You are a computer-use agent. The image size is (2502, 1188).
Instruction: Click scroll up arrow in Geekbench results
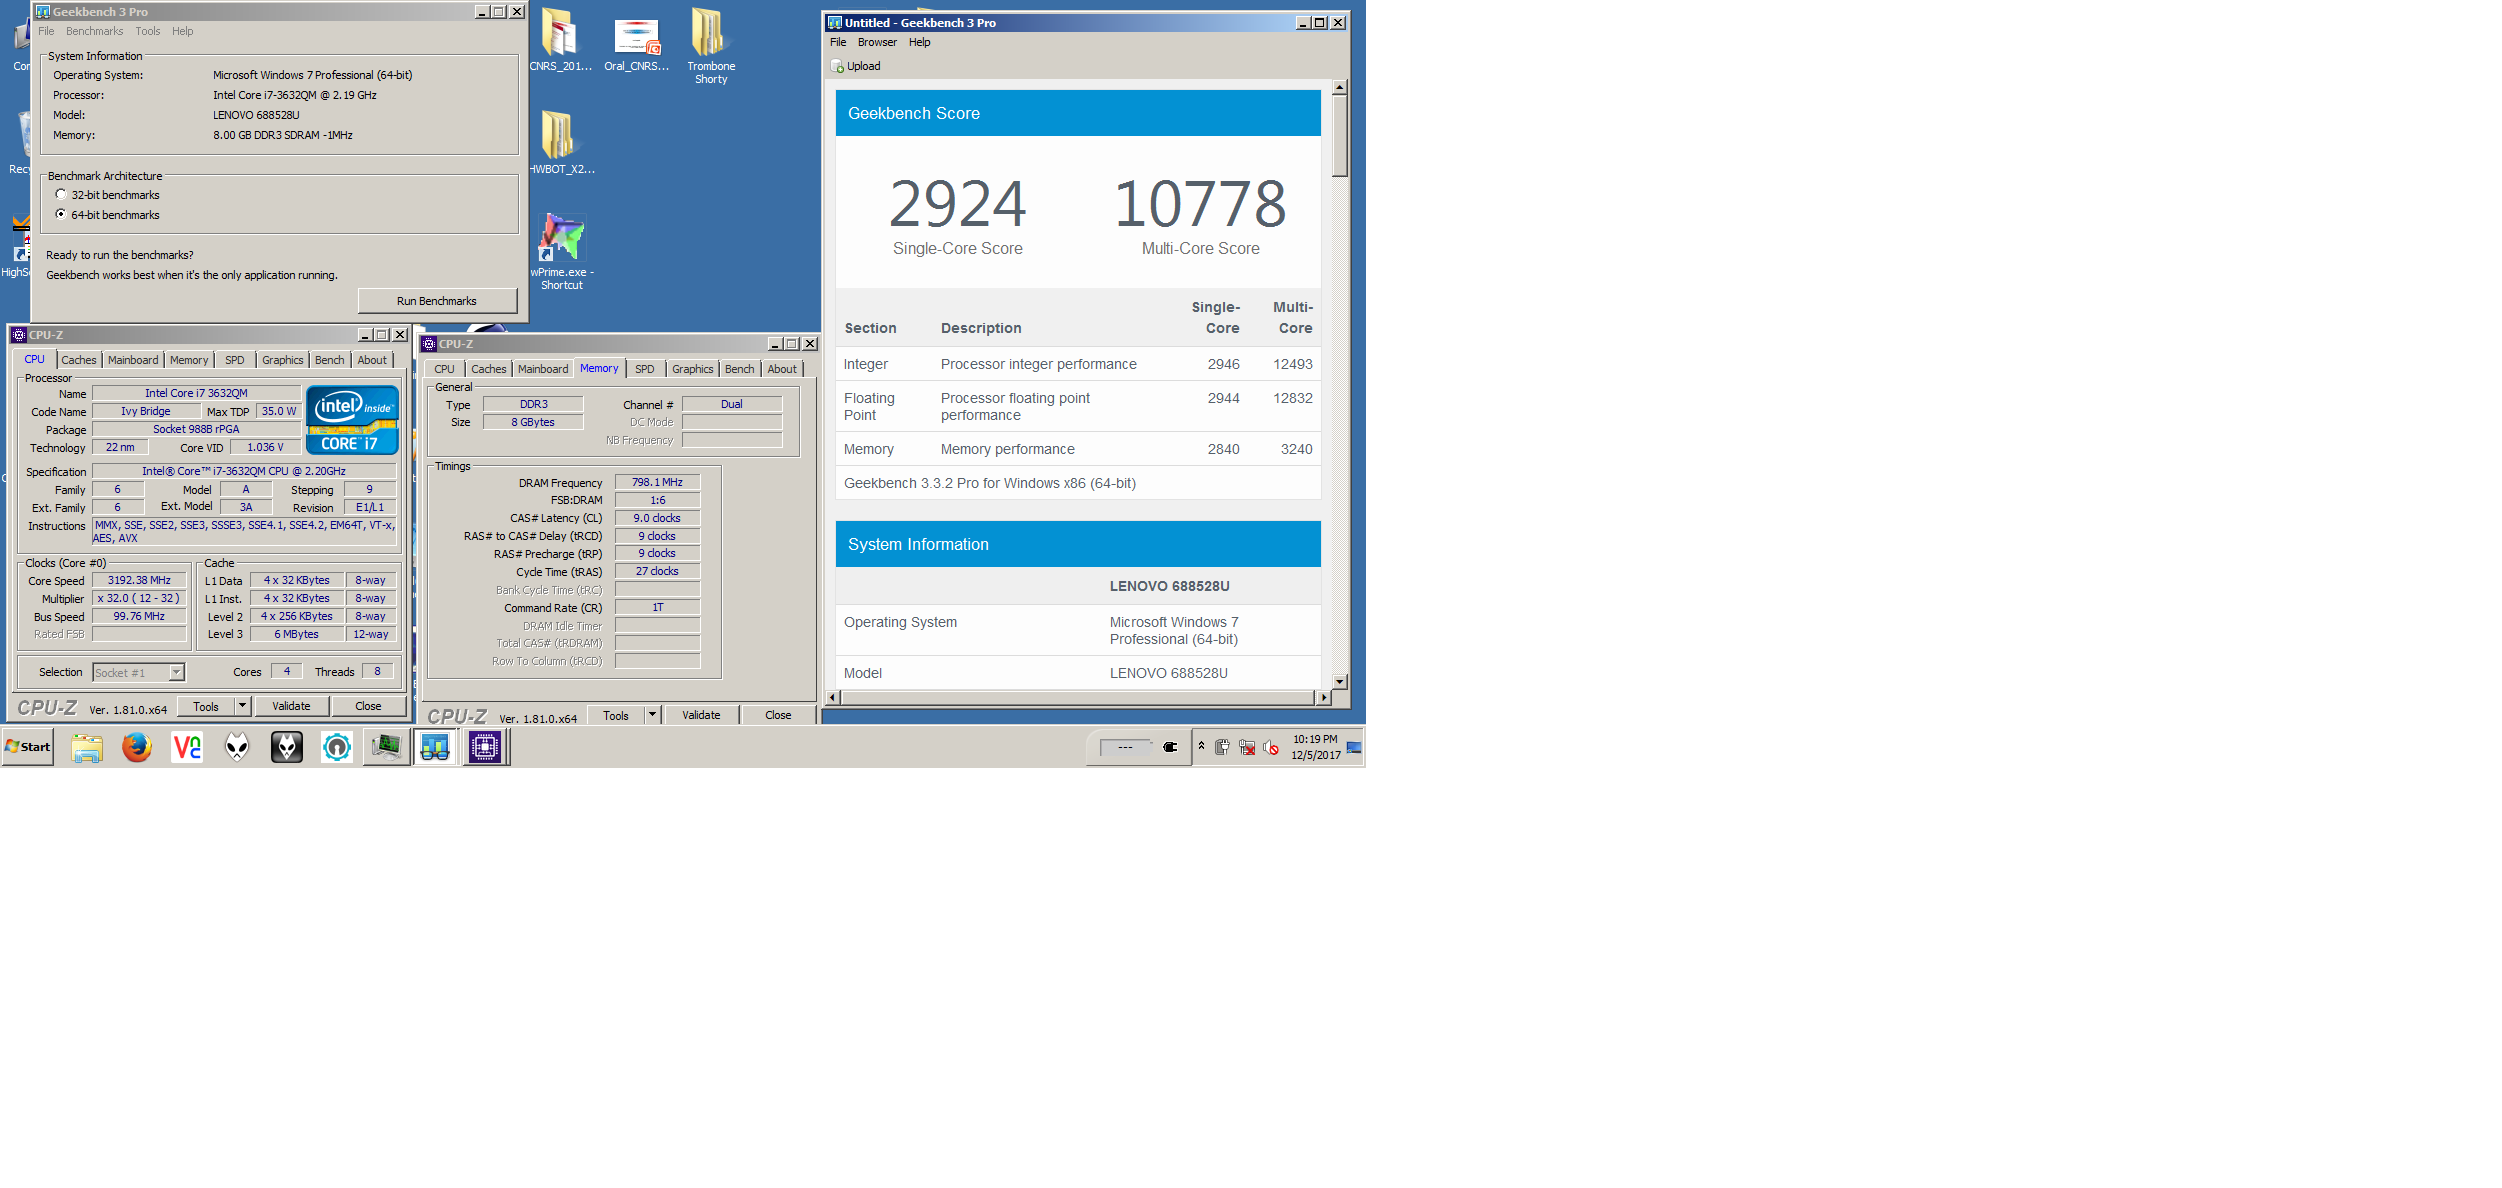click(1340, 87)
